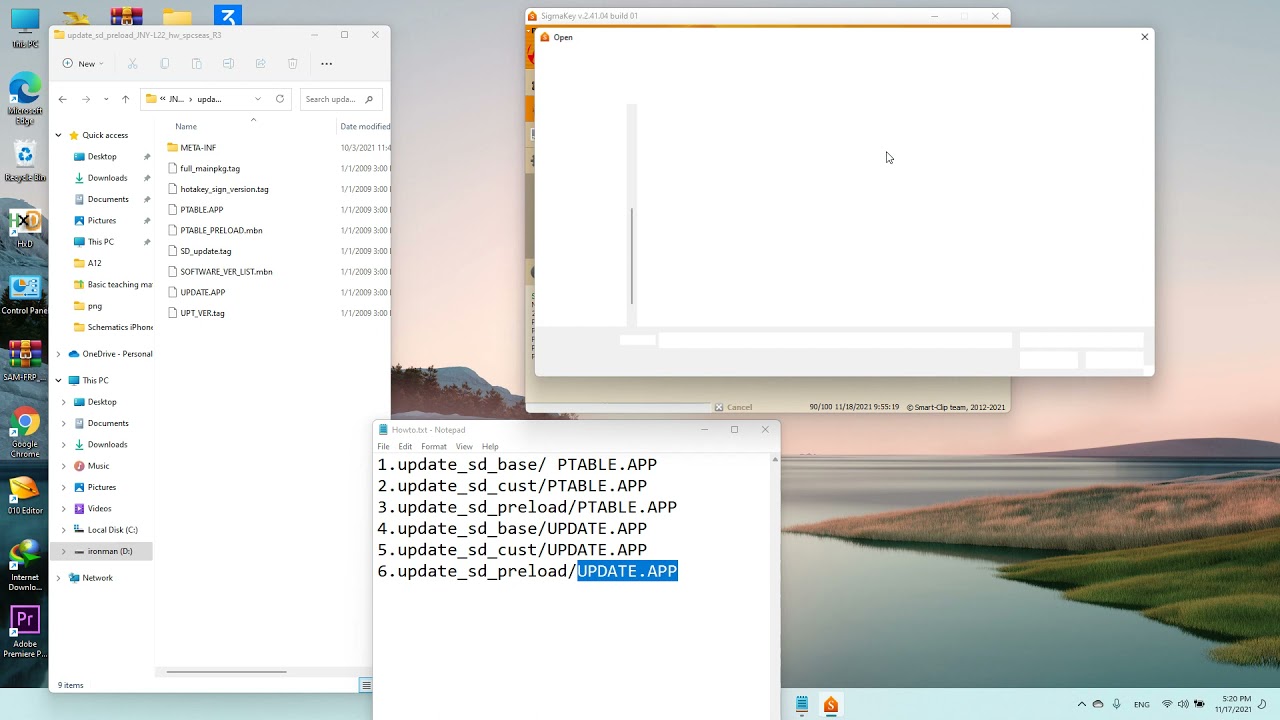Expand the Local Disk (C:) node
Image resolution: width=1280 pixels, height=720 pixels.
coord(64,530)
